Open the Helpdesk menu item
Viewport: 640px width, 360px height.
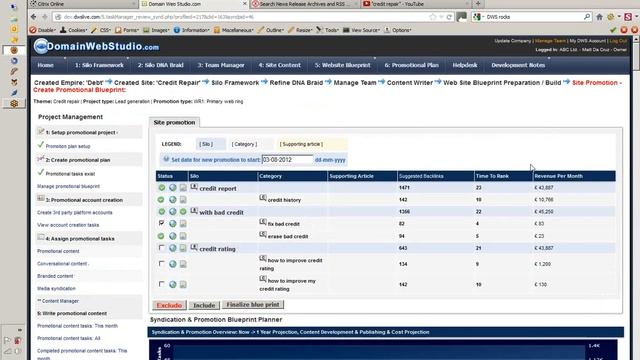(x=464, y=65)
